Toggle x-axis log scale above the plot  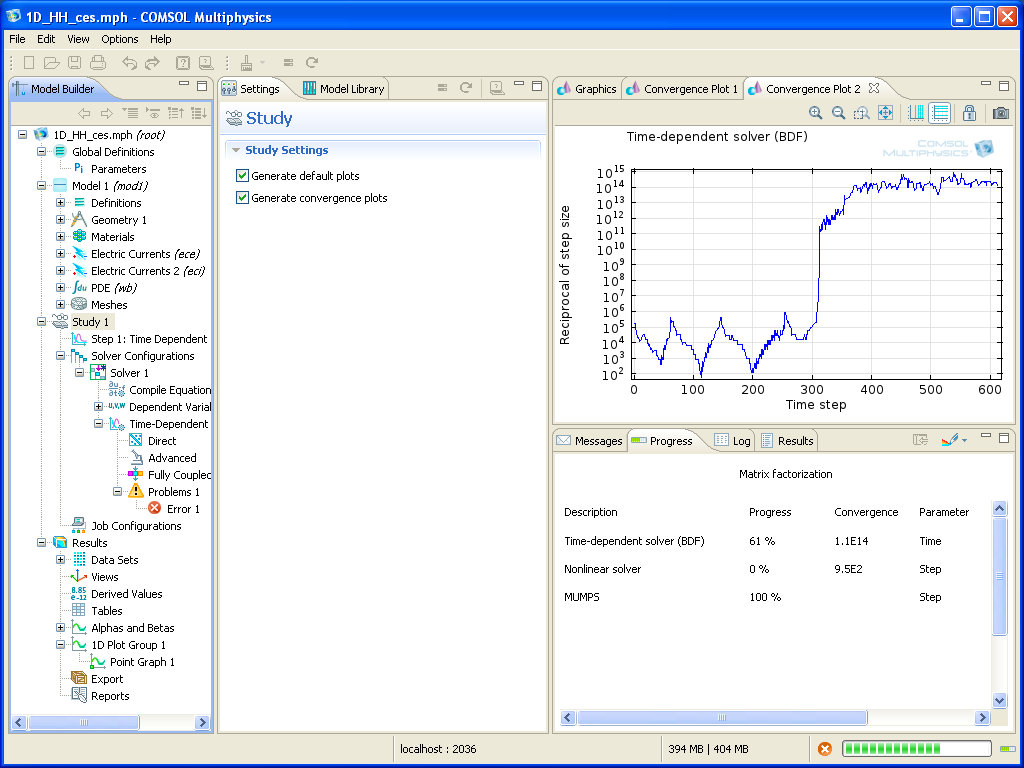pos(916,113)
